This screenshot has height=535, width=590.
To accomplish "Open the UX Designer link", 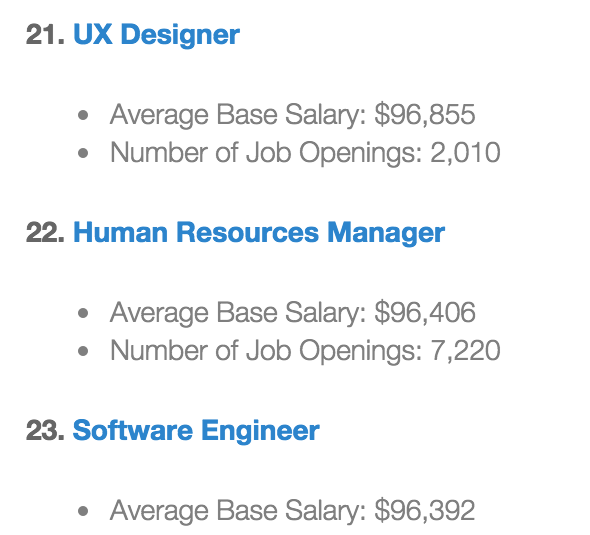I will pyautogui.click(x=157, y=35).
